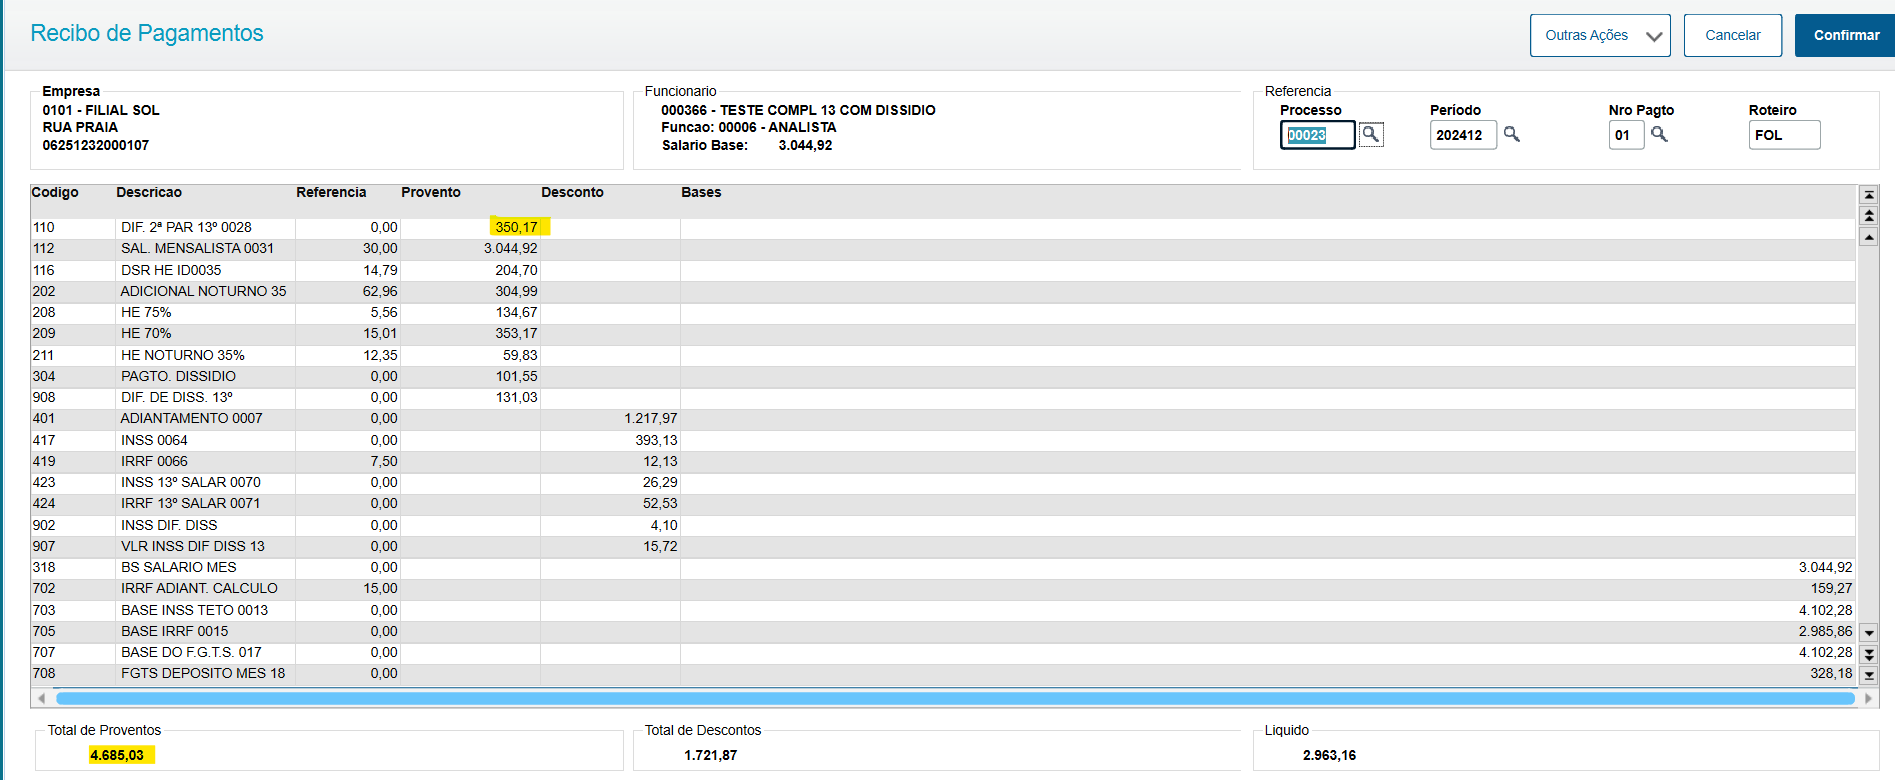Click the Desconto column header
1895x780 pixels.
[572, 192]
